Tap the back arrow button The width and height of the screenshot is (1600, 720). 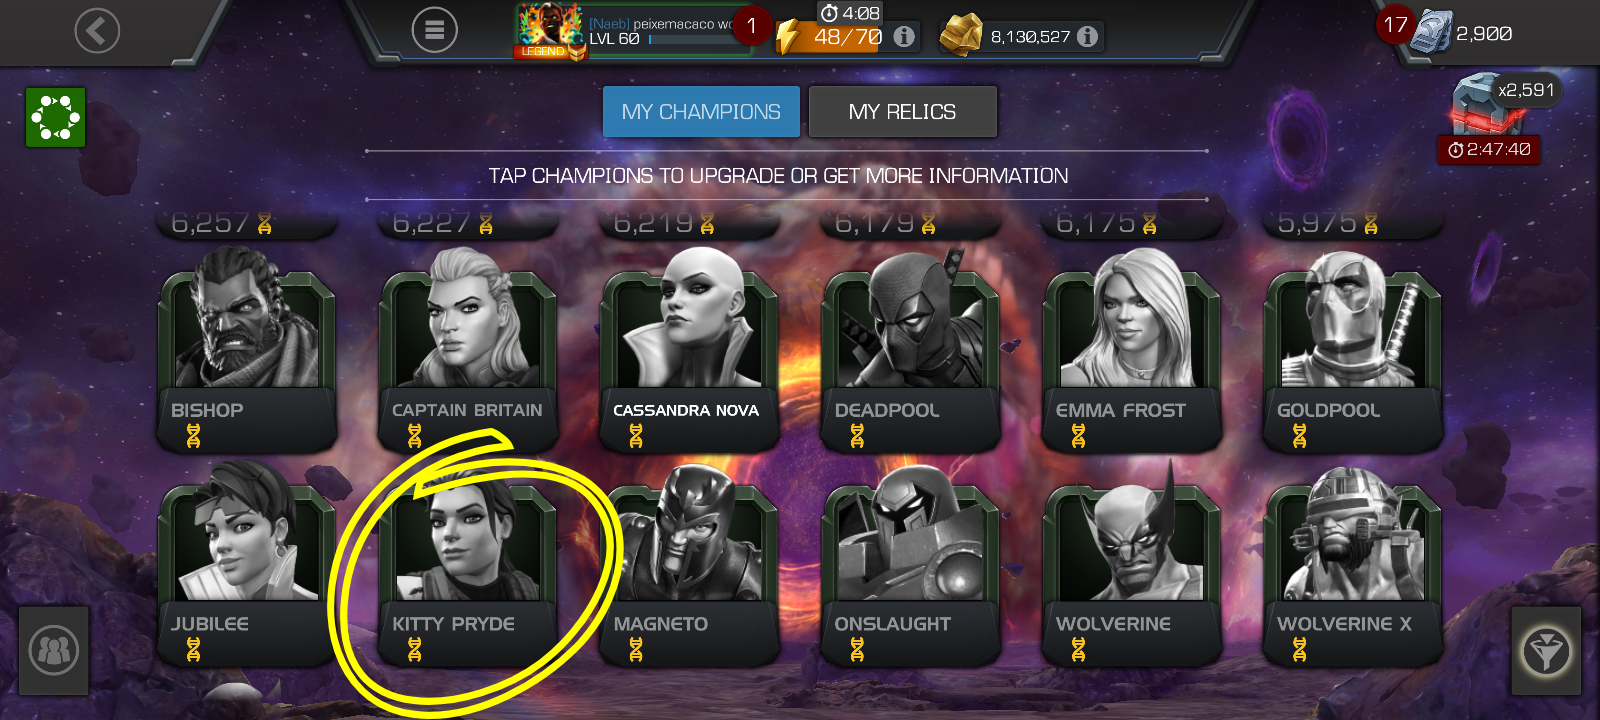[x=97, y=31]
